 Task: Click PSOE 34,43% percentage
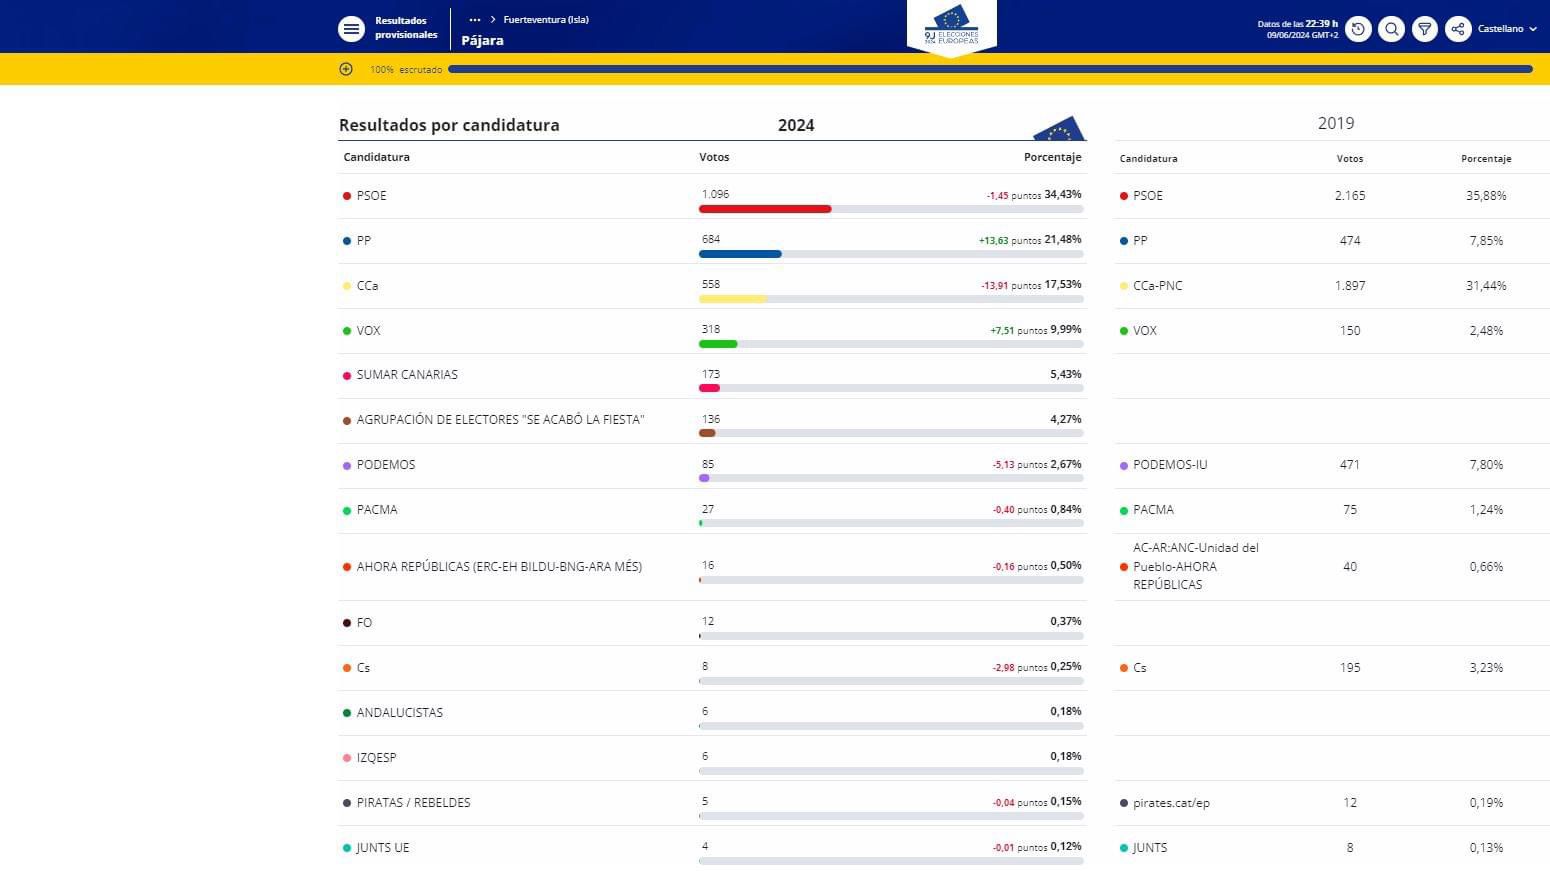tap(1063, 195)
